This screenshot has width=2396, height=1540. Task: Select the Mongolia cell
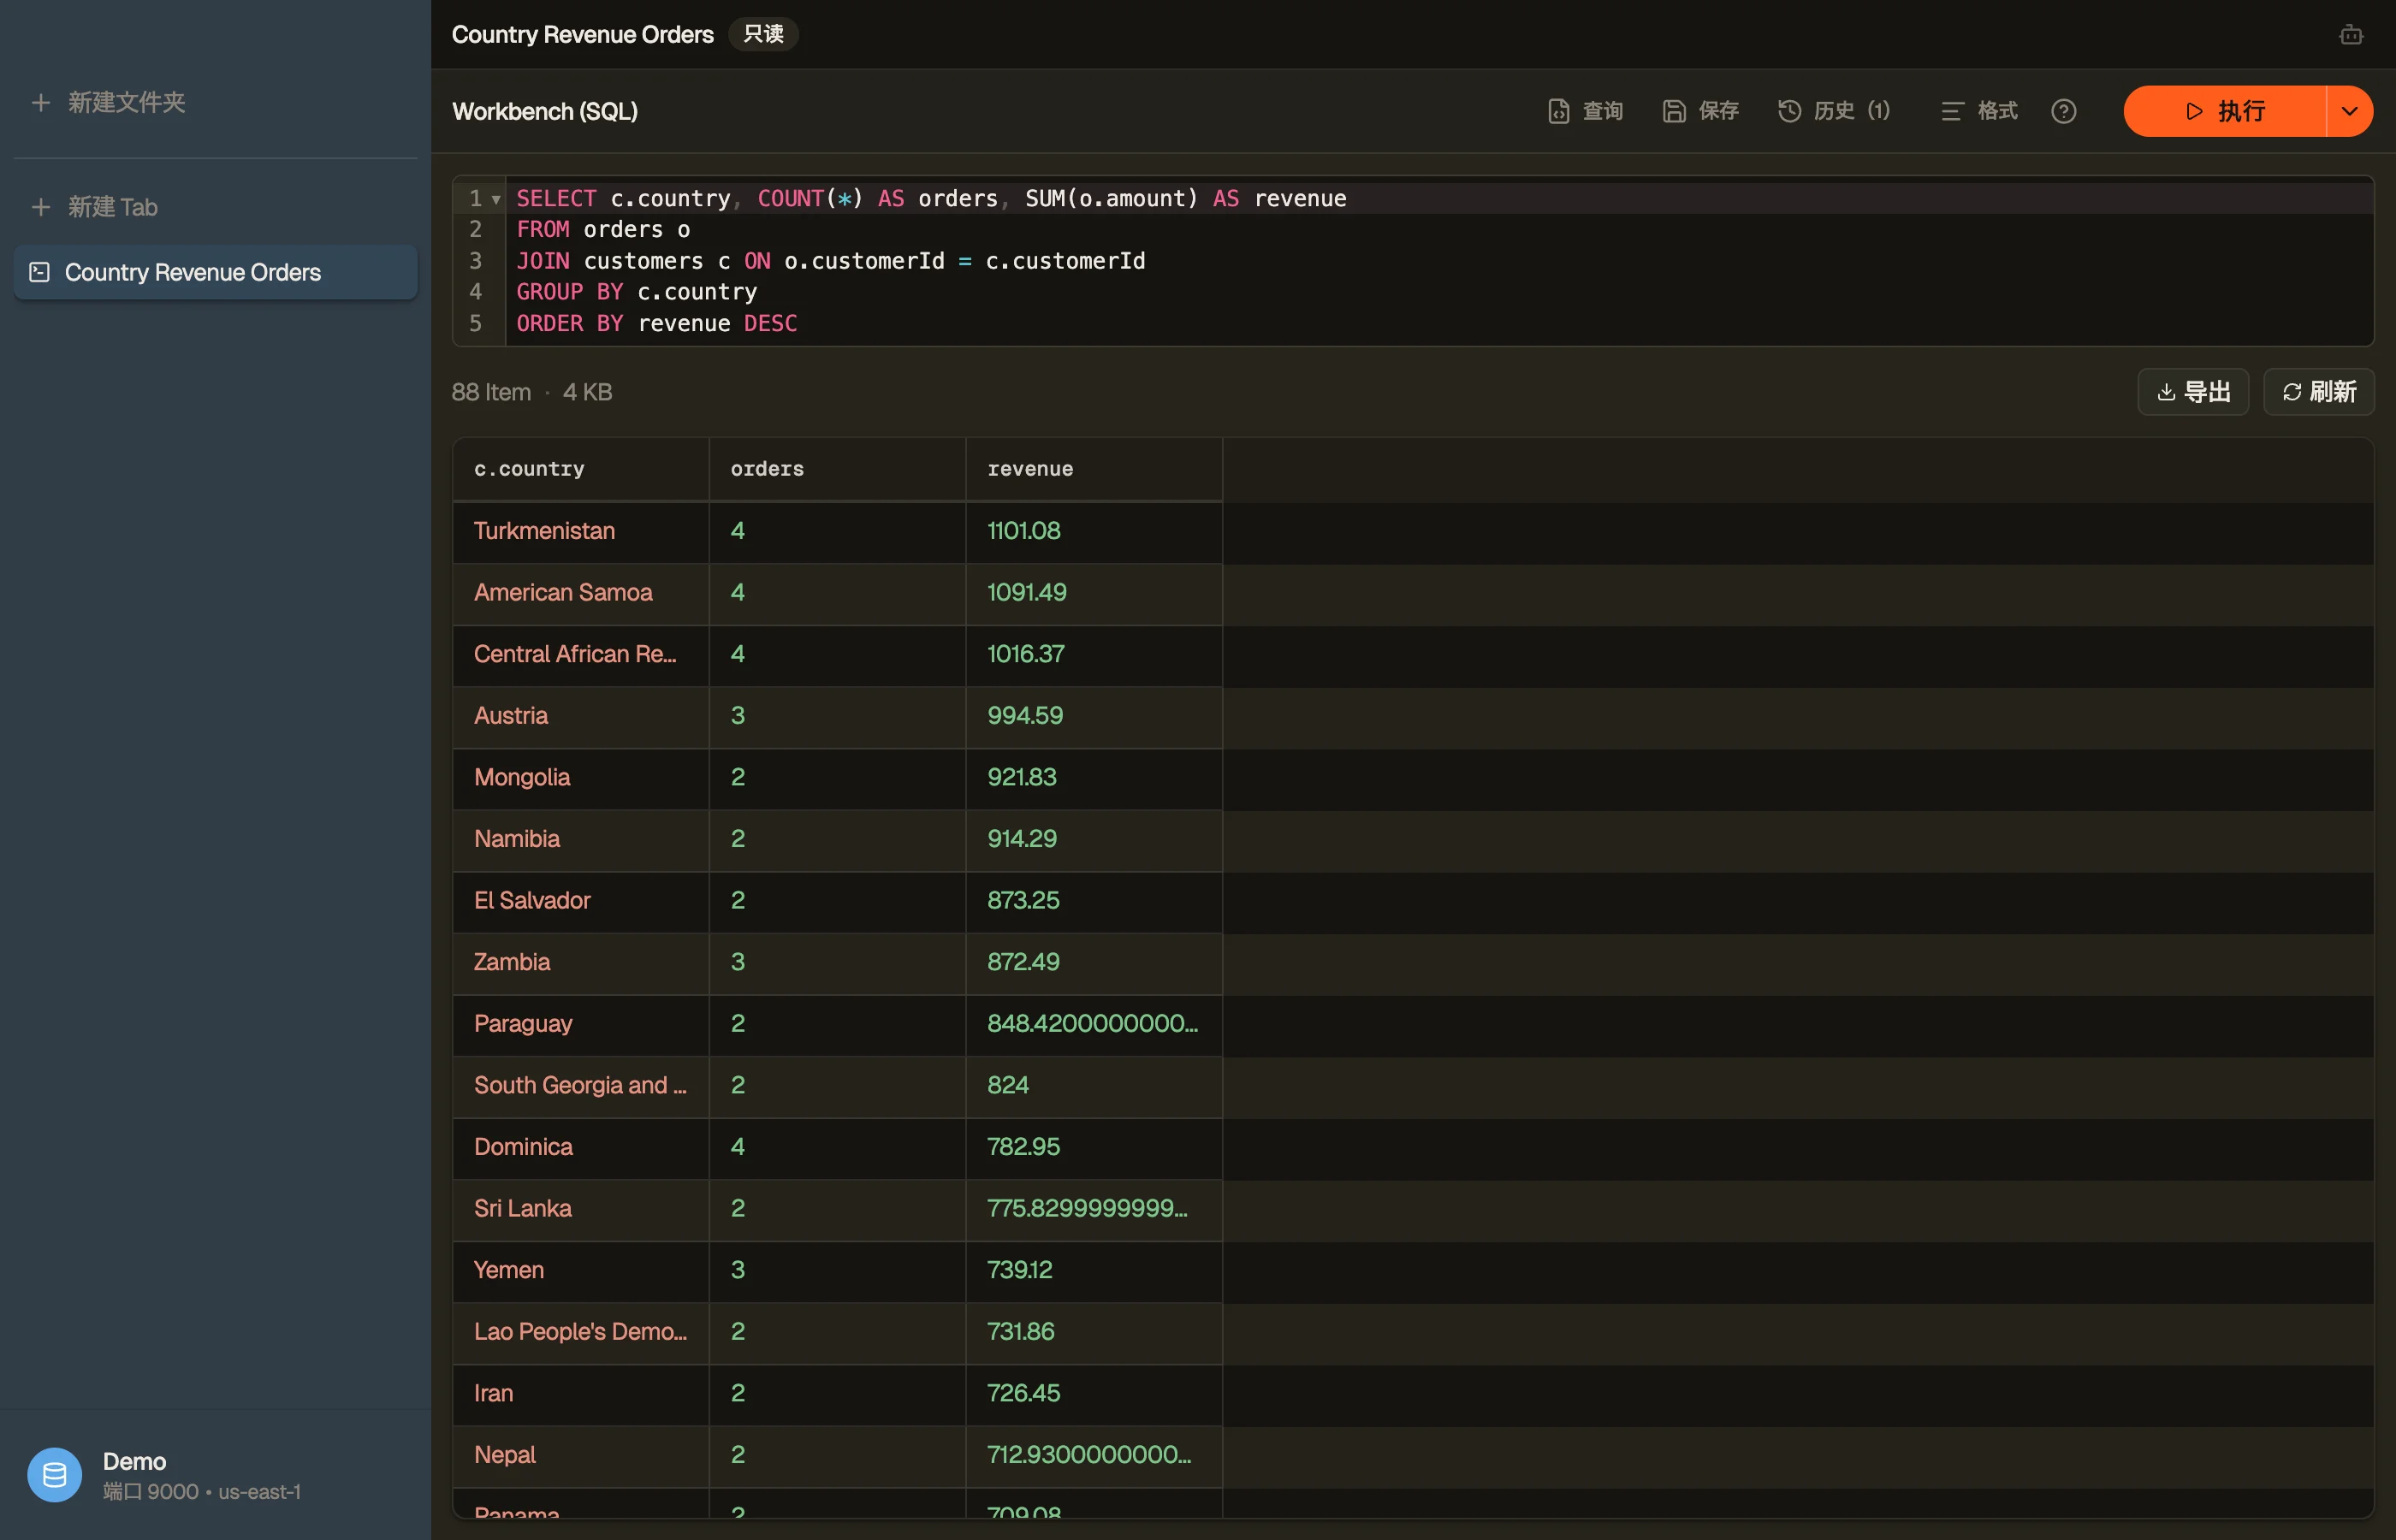coord(581,777)
